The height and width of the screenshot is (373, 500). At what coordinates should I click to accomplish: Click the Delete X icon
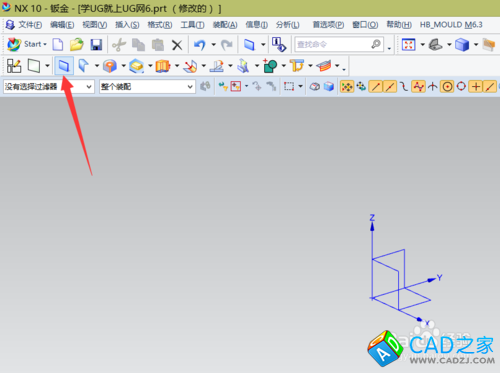click(x=177, y=45)
